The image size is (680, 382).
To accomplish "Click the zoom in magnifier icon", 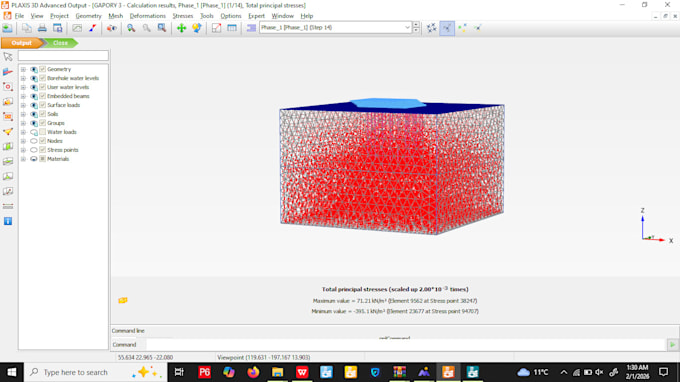I will coord(131,28).
